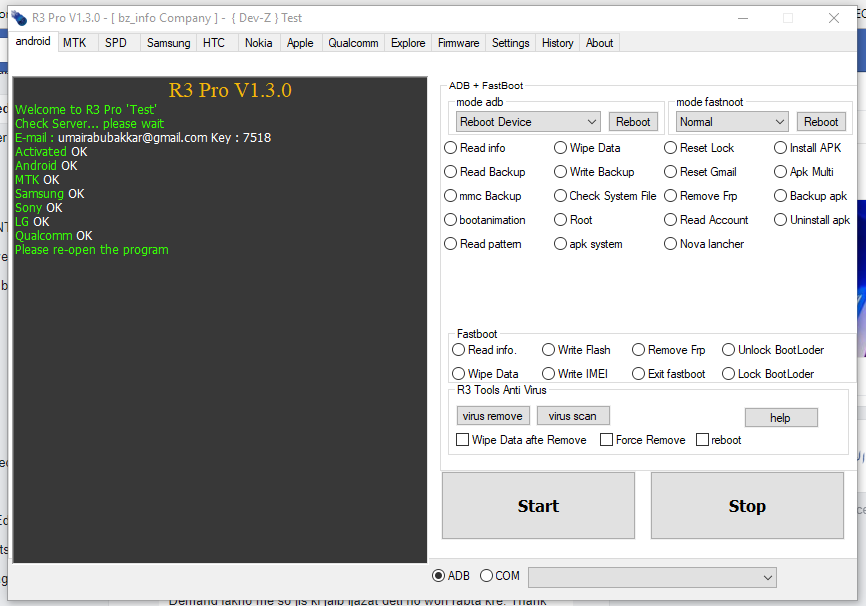Click the 'Please re-open the program' log line
The width and height of the screenshot is (866, 606).
(92, 250)
